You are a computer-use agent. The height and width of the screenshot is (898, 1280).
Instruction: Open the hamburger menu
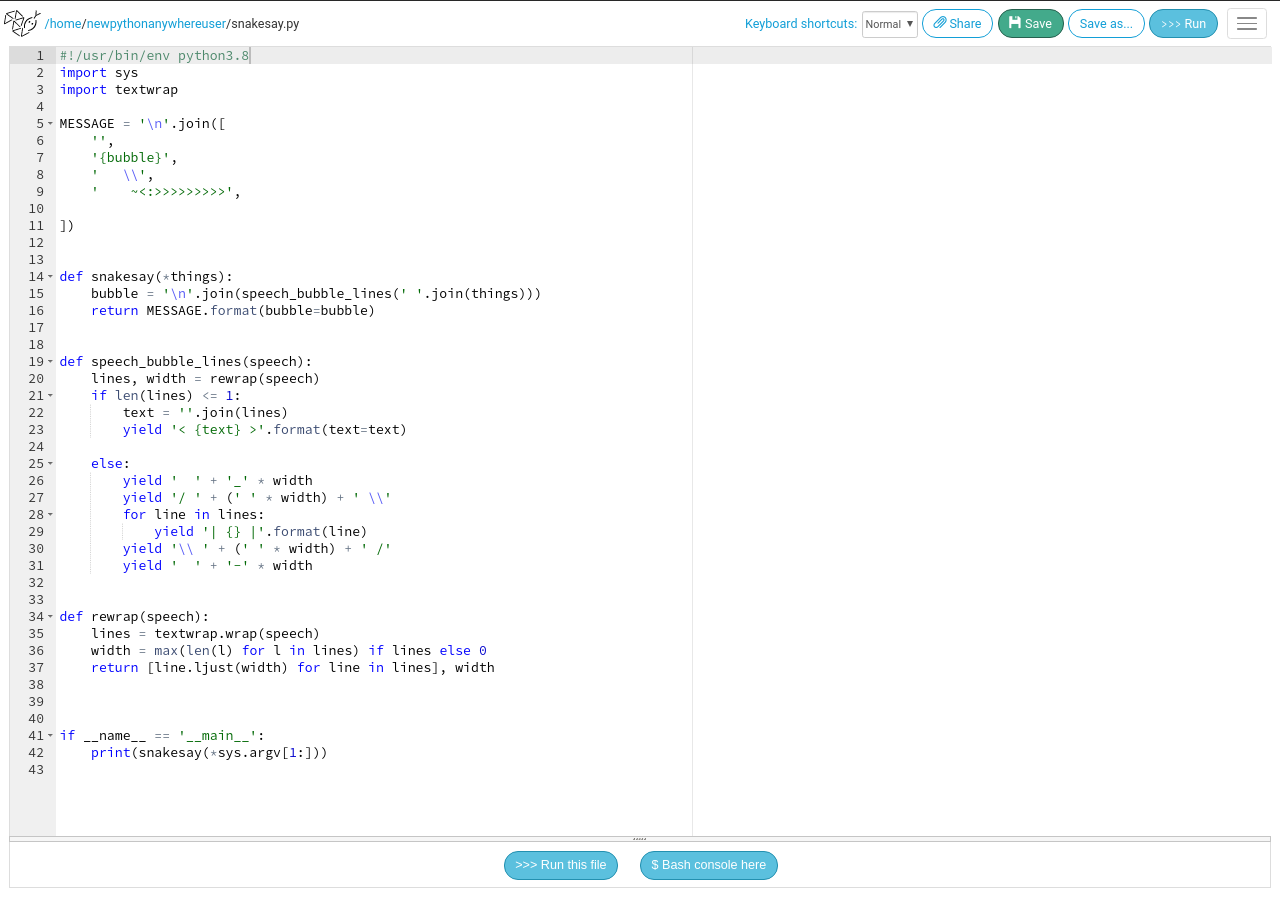[1246, 23]
